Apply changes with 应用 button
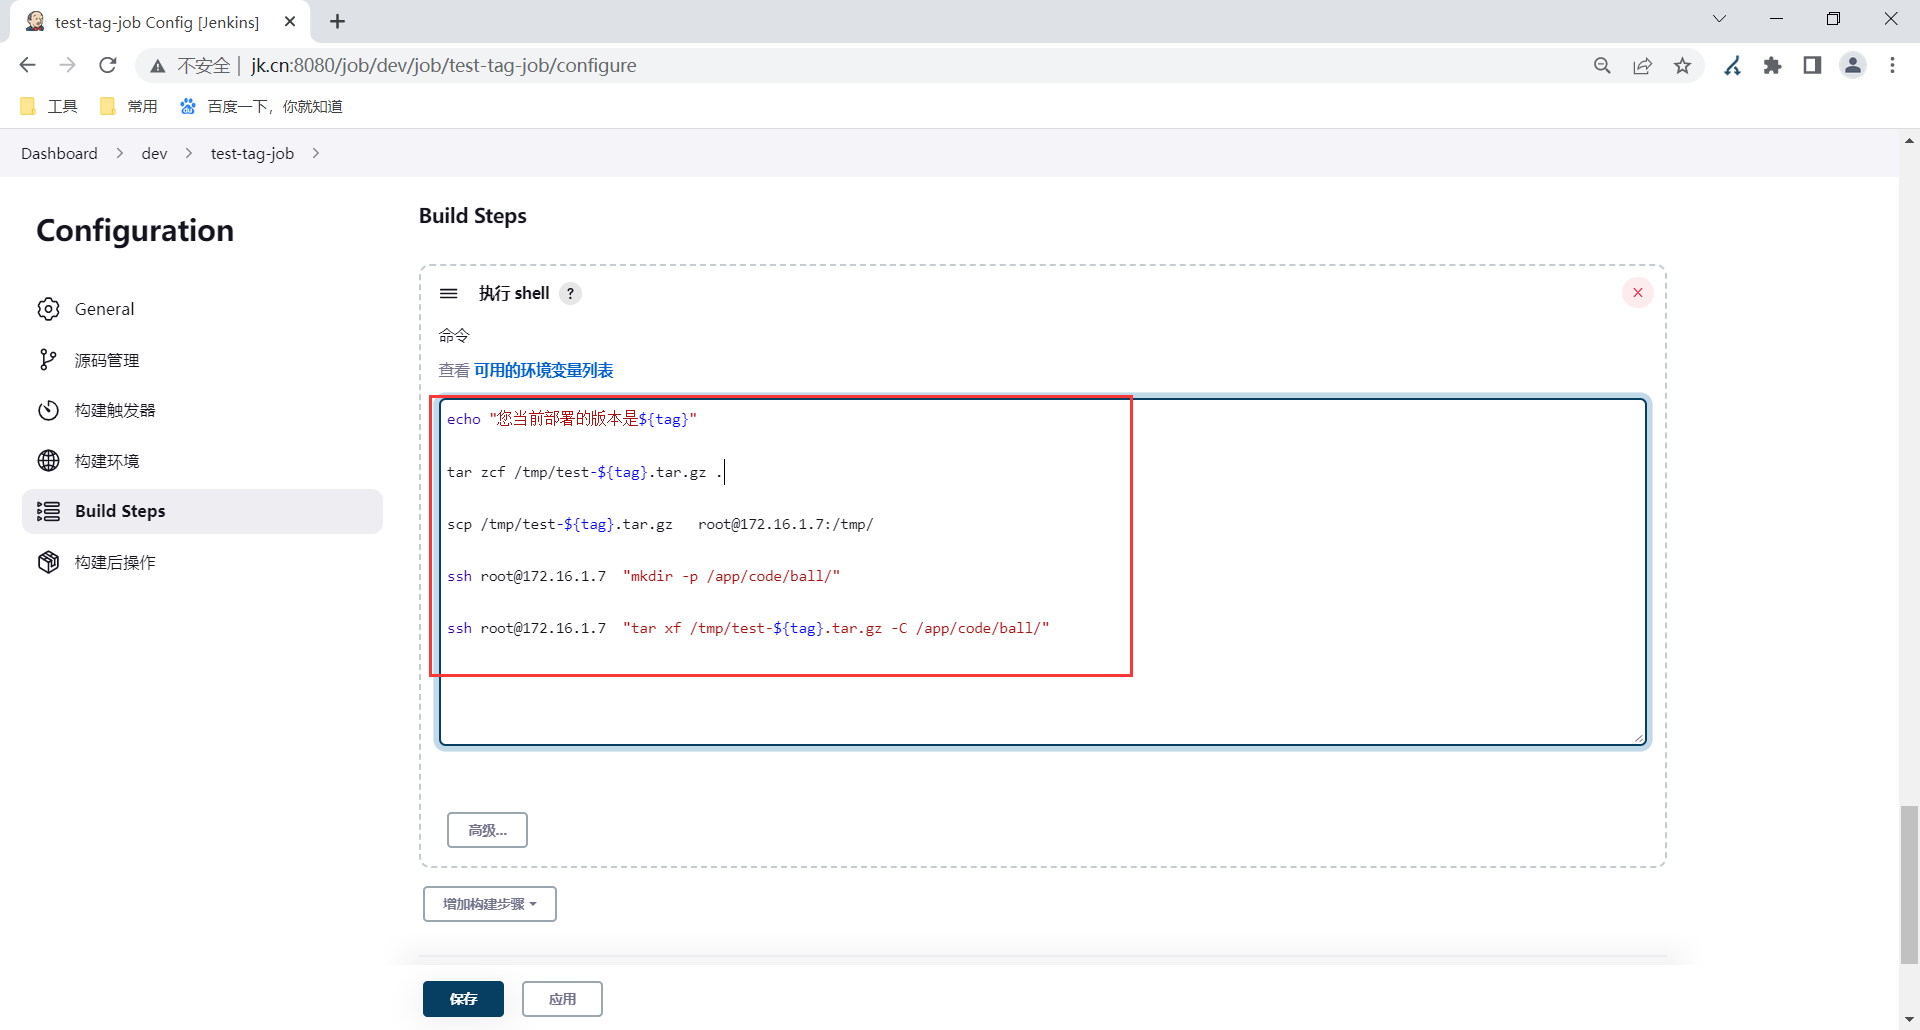The height and width of the screenshot is (1030, 1920). tap(562, 999)
